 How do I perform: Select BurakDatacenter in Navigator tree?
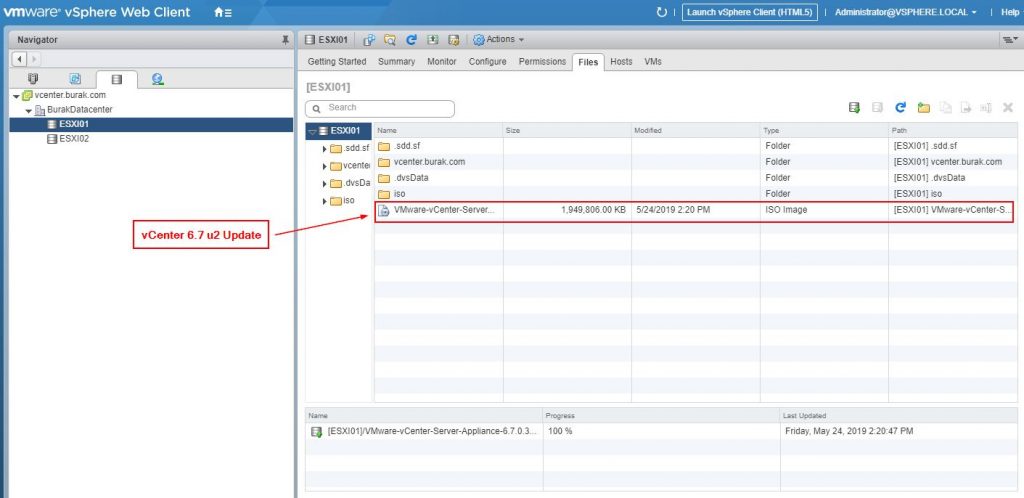pyautogui.click(x=79, y=110)
